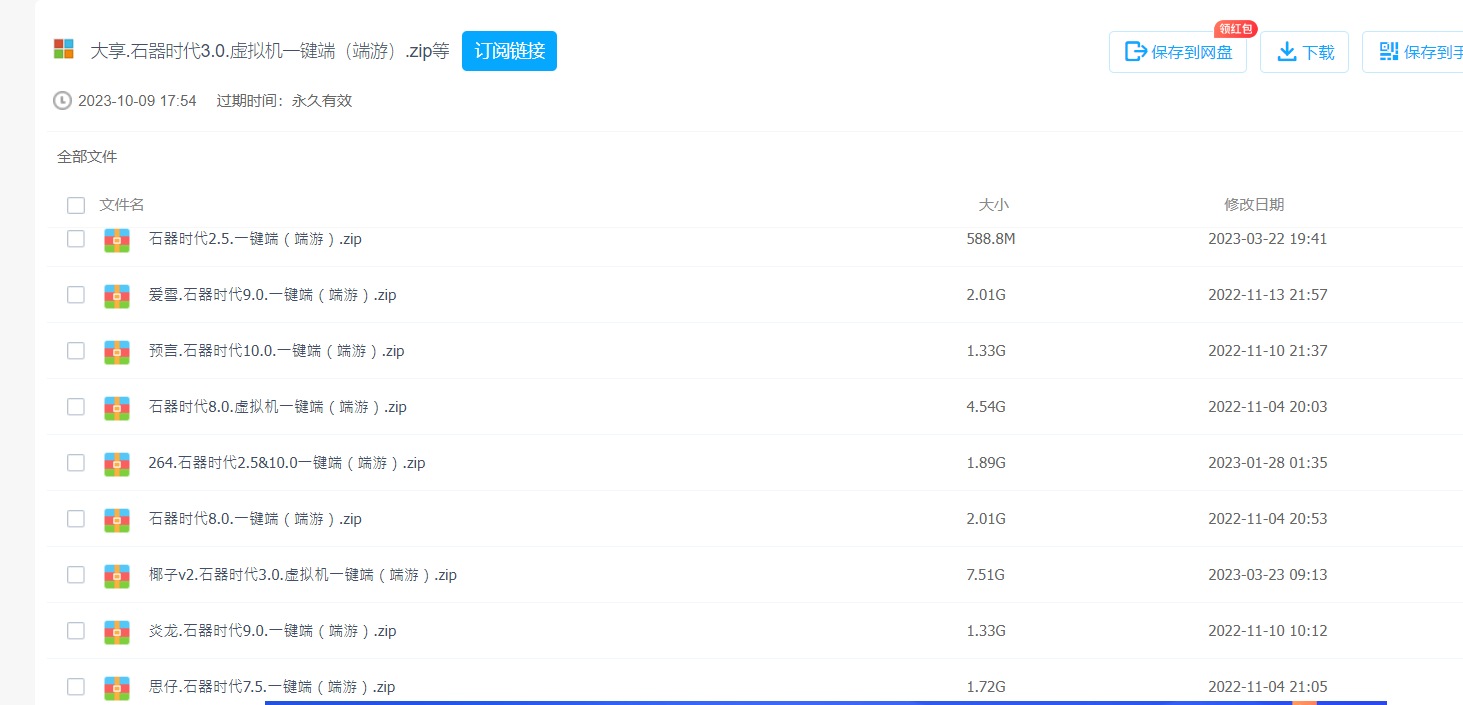The image size is (1463, 705).
Task: Click the zip icon beside 石器时代2.5.一键端
Action: pyautogui.click(x=117, y=239)
